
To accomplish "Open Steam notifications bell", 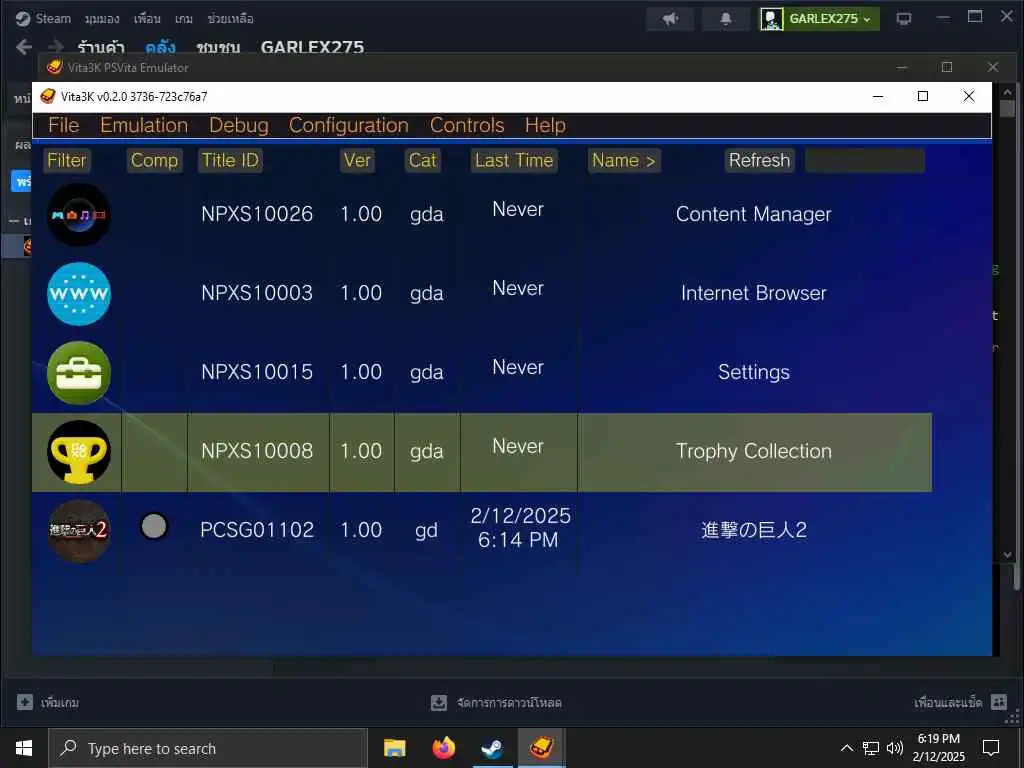I will (x=726, y=18).
